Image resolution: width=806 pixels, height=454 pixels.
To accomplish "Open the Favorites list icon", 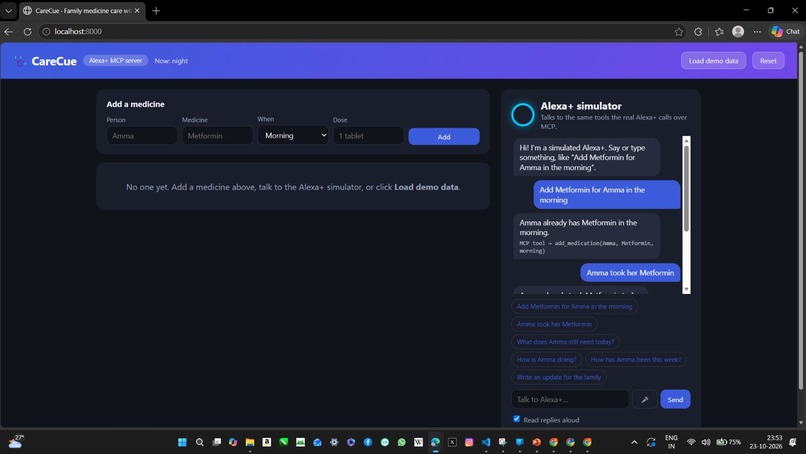I will [719, 32].
